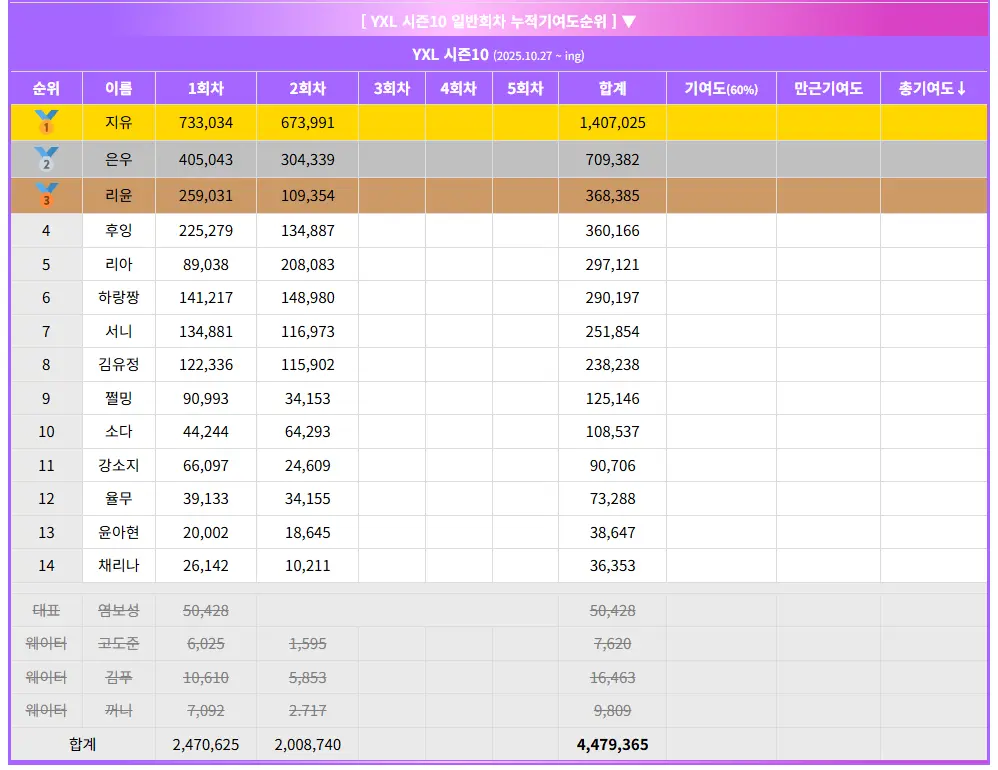Click the 만근기여도 column header

[828, 88]
